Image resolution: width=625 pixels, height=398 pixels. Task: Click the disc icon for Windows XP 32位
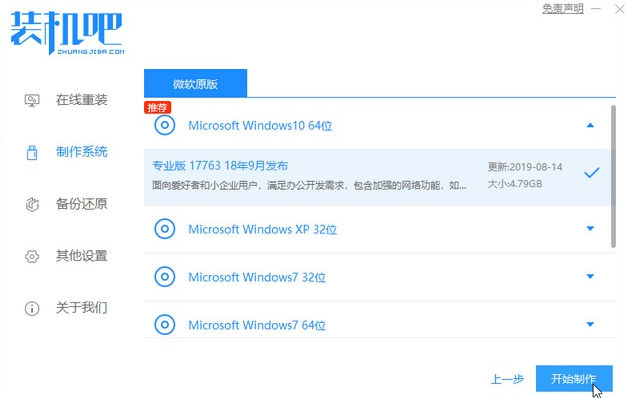click(165, 229)
